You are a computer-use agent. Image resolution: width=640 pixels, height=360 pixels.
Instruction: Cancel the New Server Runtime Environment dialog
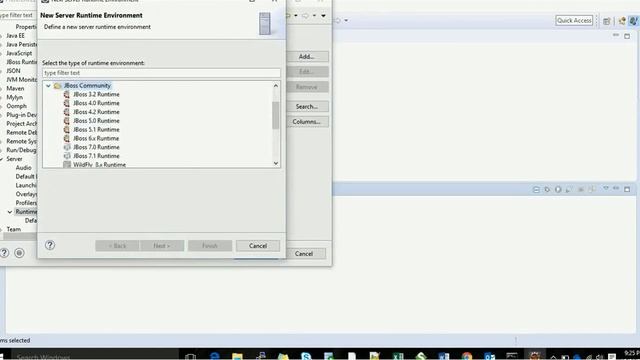click(x=258, y=246)
